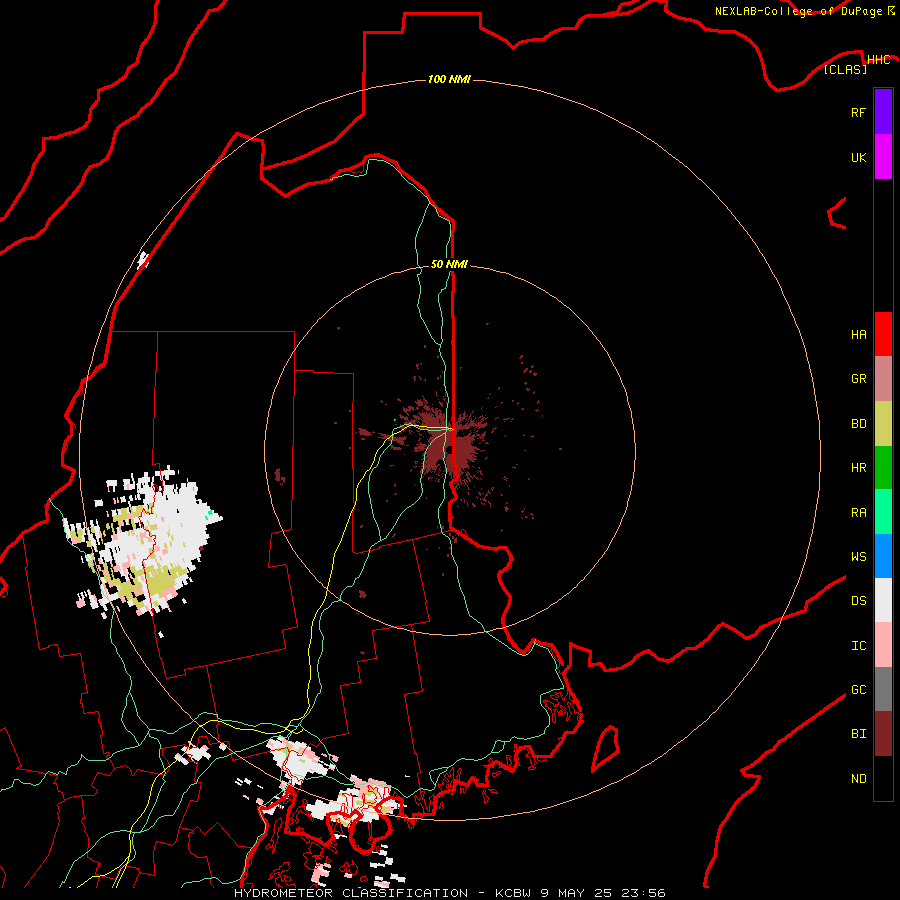Click the WS legend label
900x900 pixels.
tap(858, 557)
